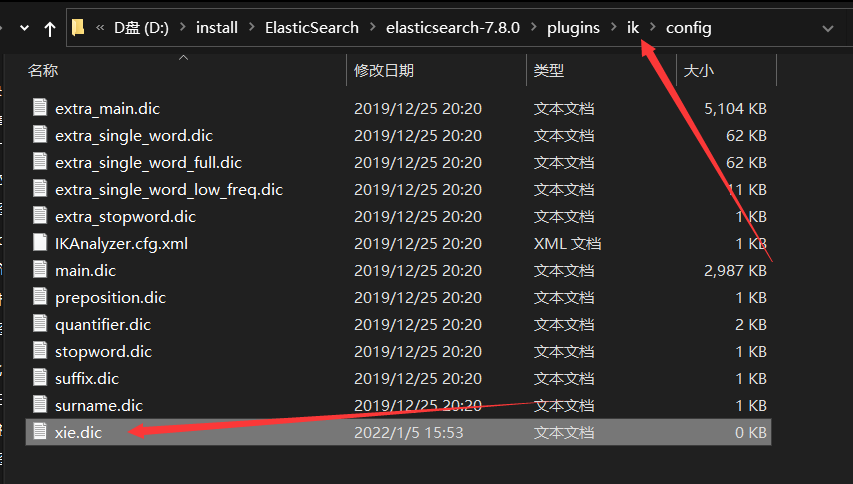Click the main.dic file icon

click(x=40, y=269)
